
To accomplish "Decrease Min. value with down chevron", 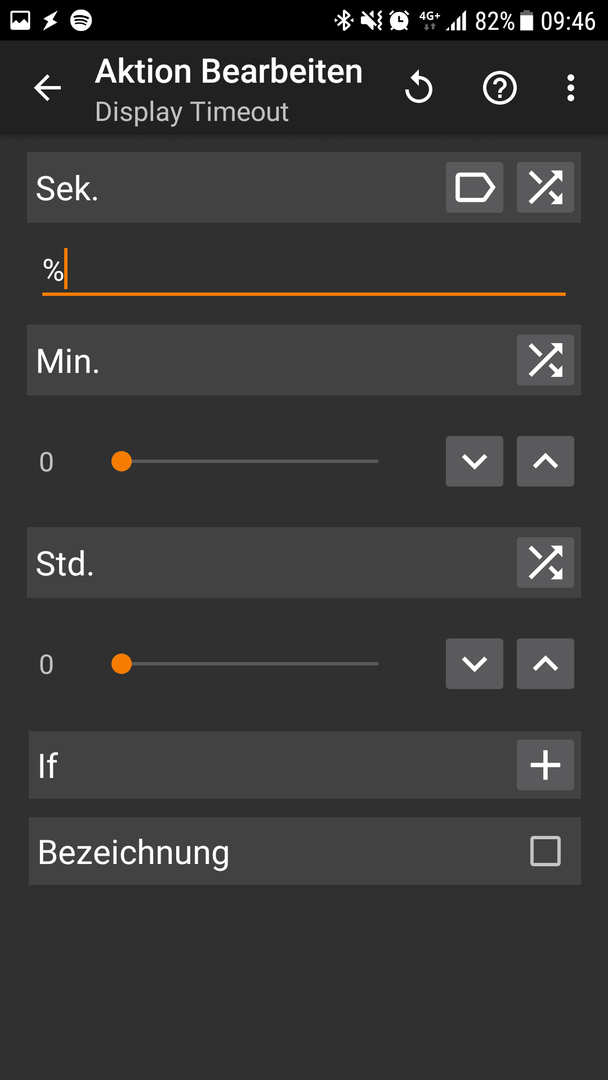I will pos(474,461).
